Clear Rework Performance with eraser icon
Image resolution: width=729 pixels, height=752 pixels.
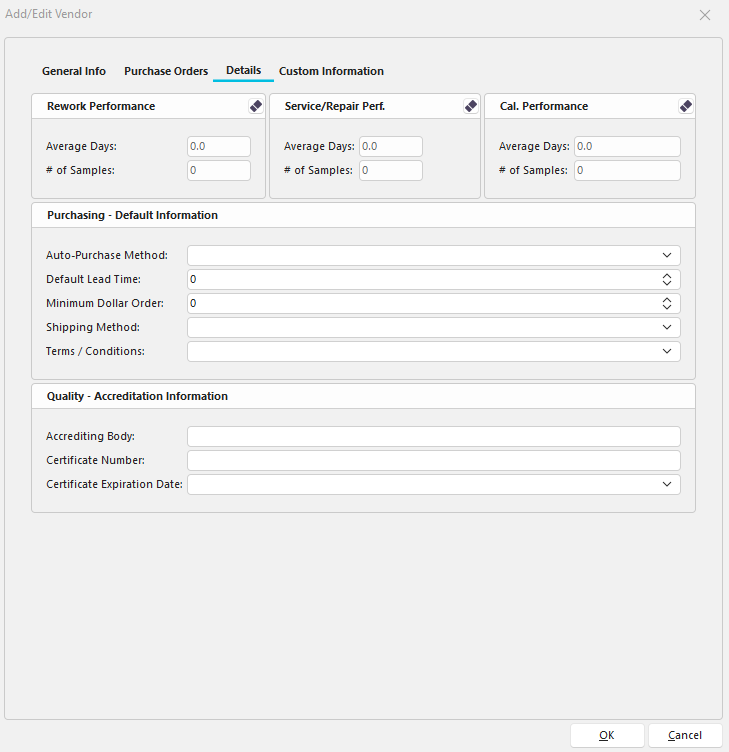pyautogui.click(x=255, y=106)
